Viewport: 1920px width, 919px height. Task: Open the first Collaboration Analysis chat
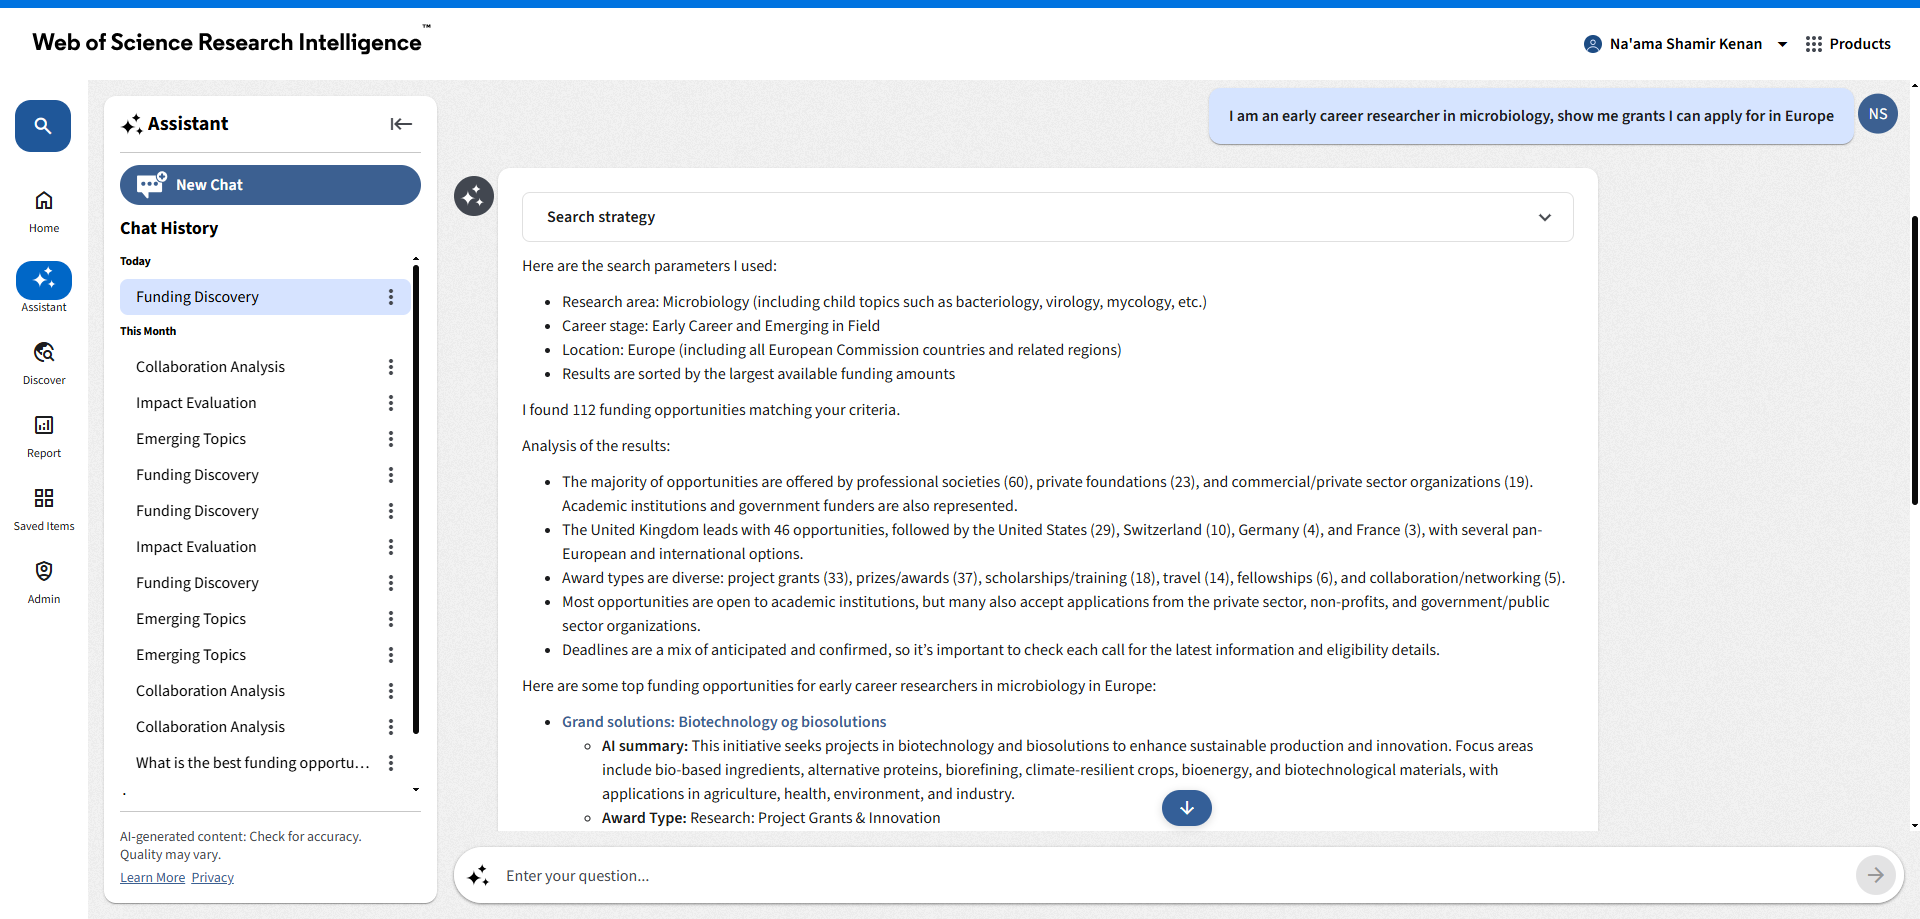click(x=211, y=367)
